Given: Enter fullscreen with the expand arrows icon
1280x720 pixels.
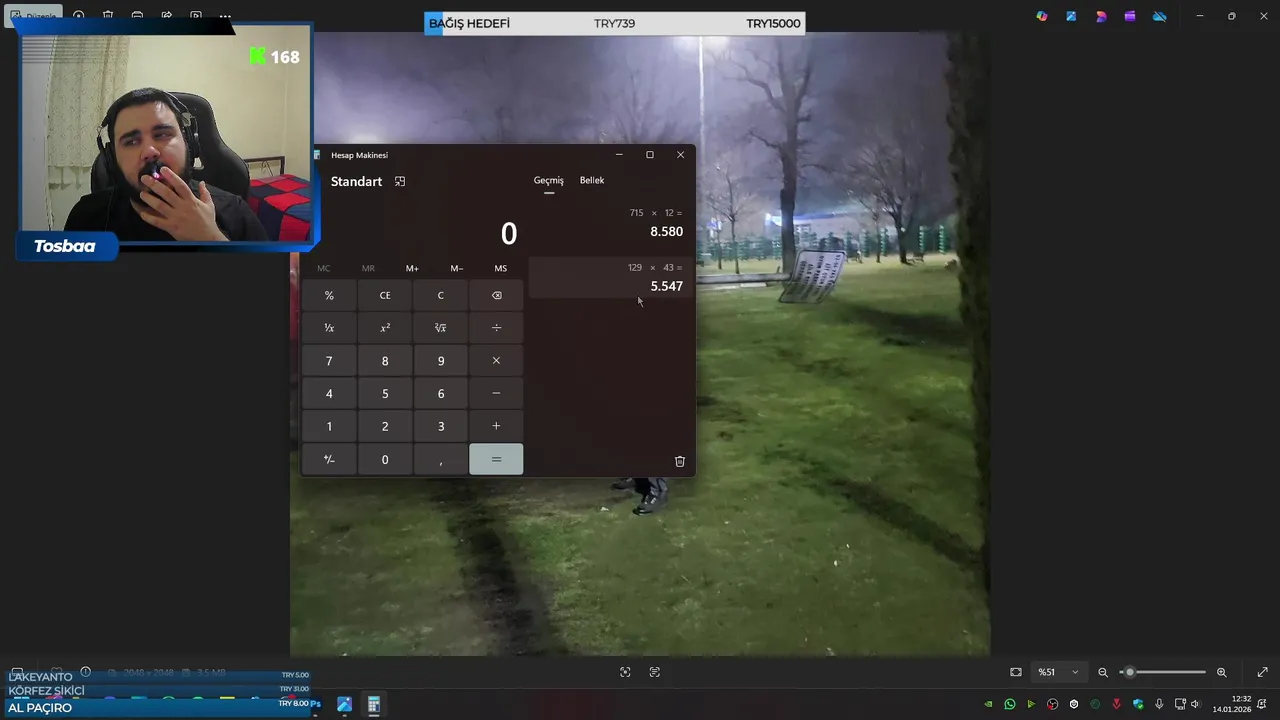Looking at the screenshot, I should [x=1262, y=672].
